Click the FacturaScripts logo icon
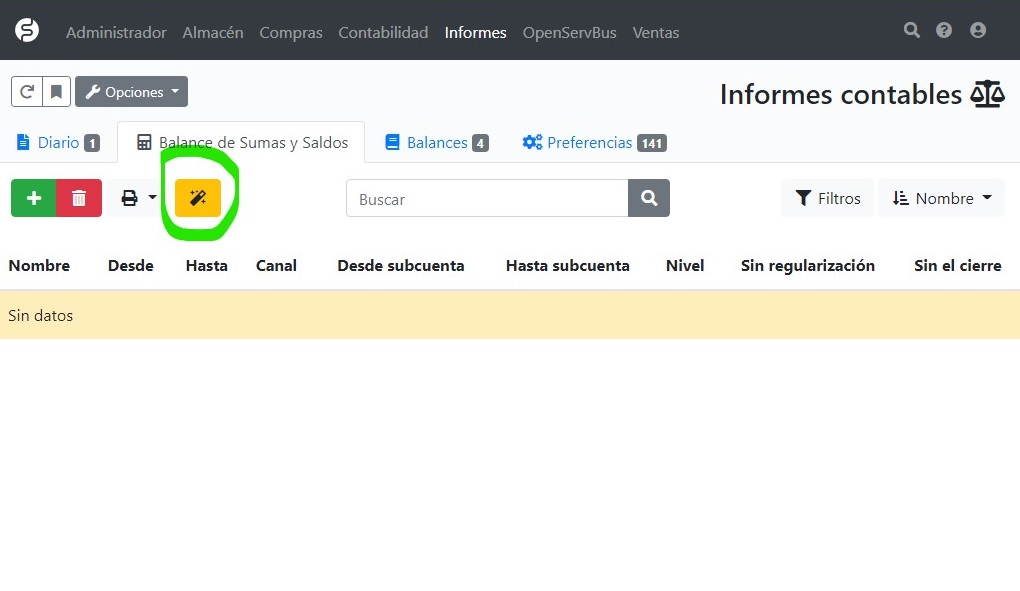The height and width of the screenshot is (591, 1020). (27, 31)
